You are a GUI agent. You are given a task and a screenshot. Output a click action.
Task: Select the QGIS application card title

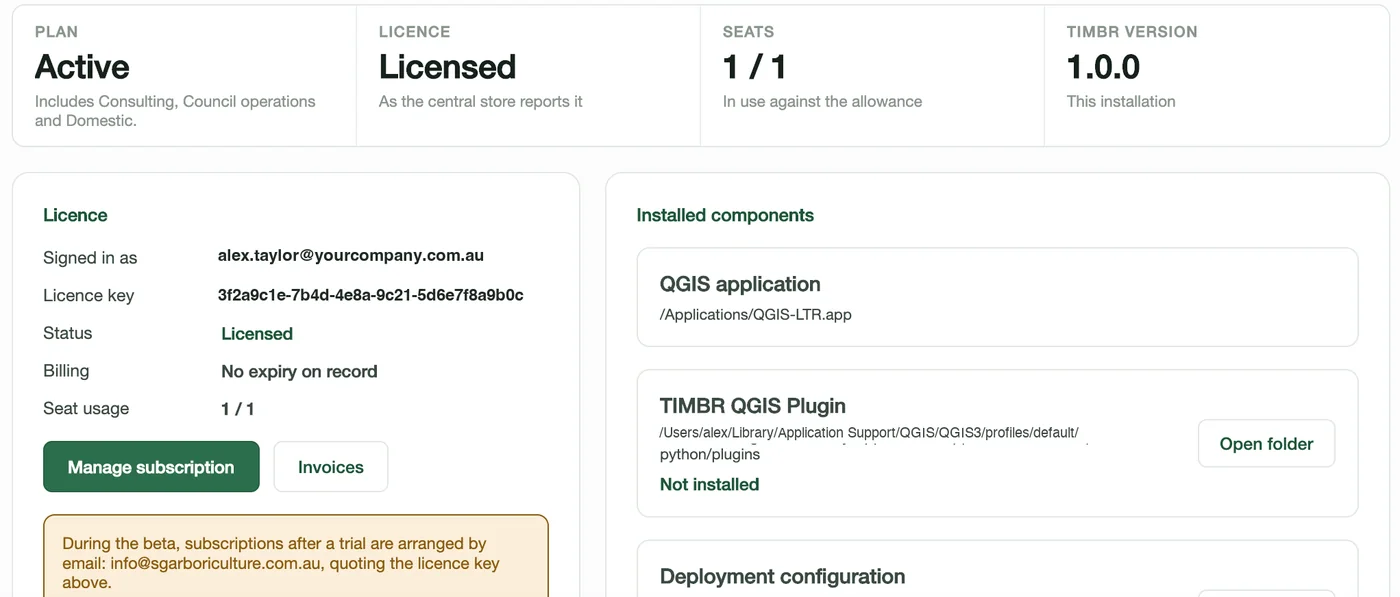pos(740,284)
